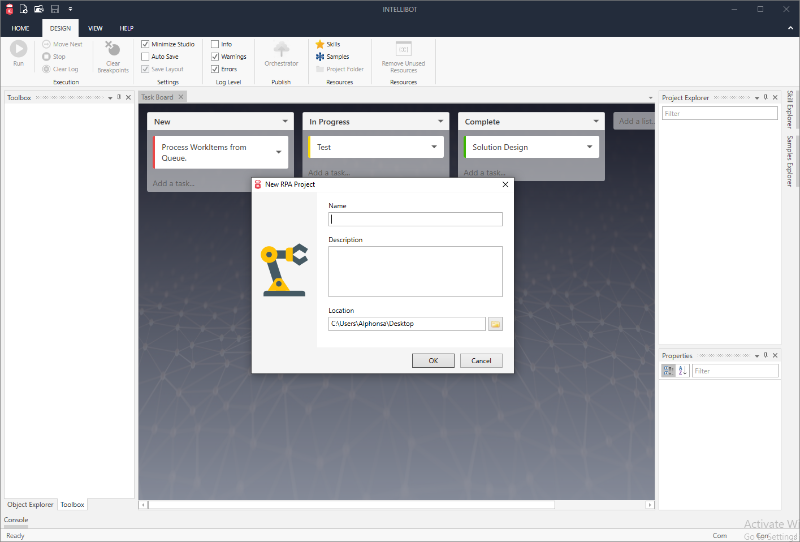Open the Solution Design task dropdown
The image size is (800, 542).
[x=590, y=147]
